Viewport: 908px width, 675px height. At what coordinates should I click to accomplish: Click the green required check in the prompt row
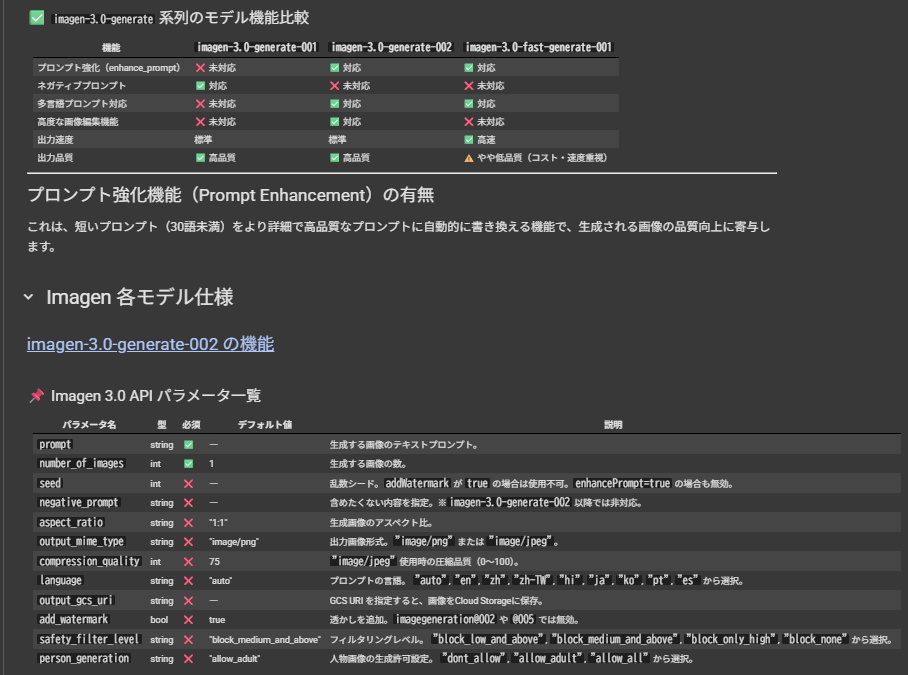point(189,445)
